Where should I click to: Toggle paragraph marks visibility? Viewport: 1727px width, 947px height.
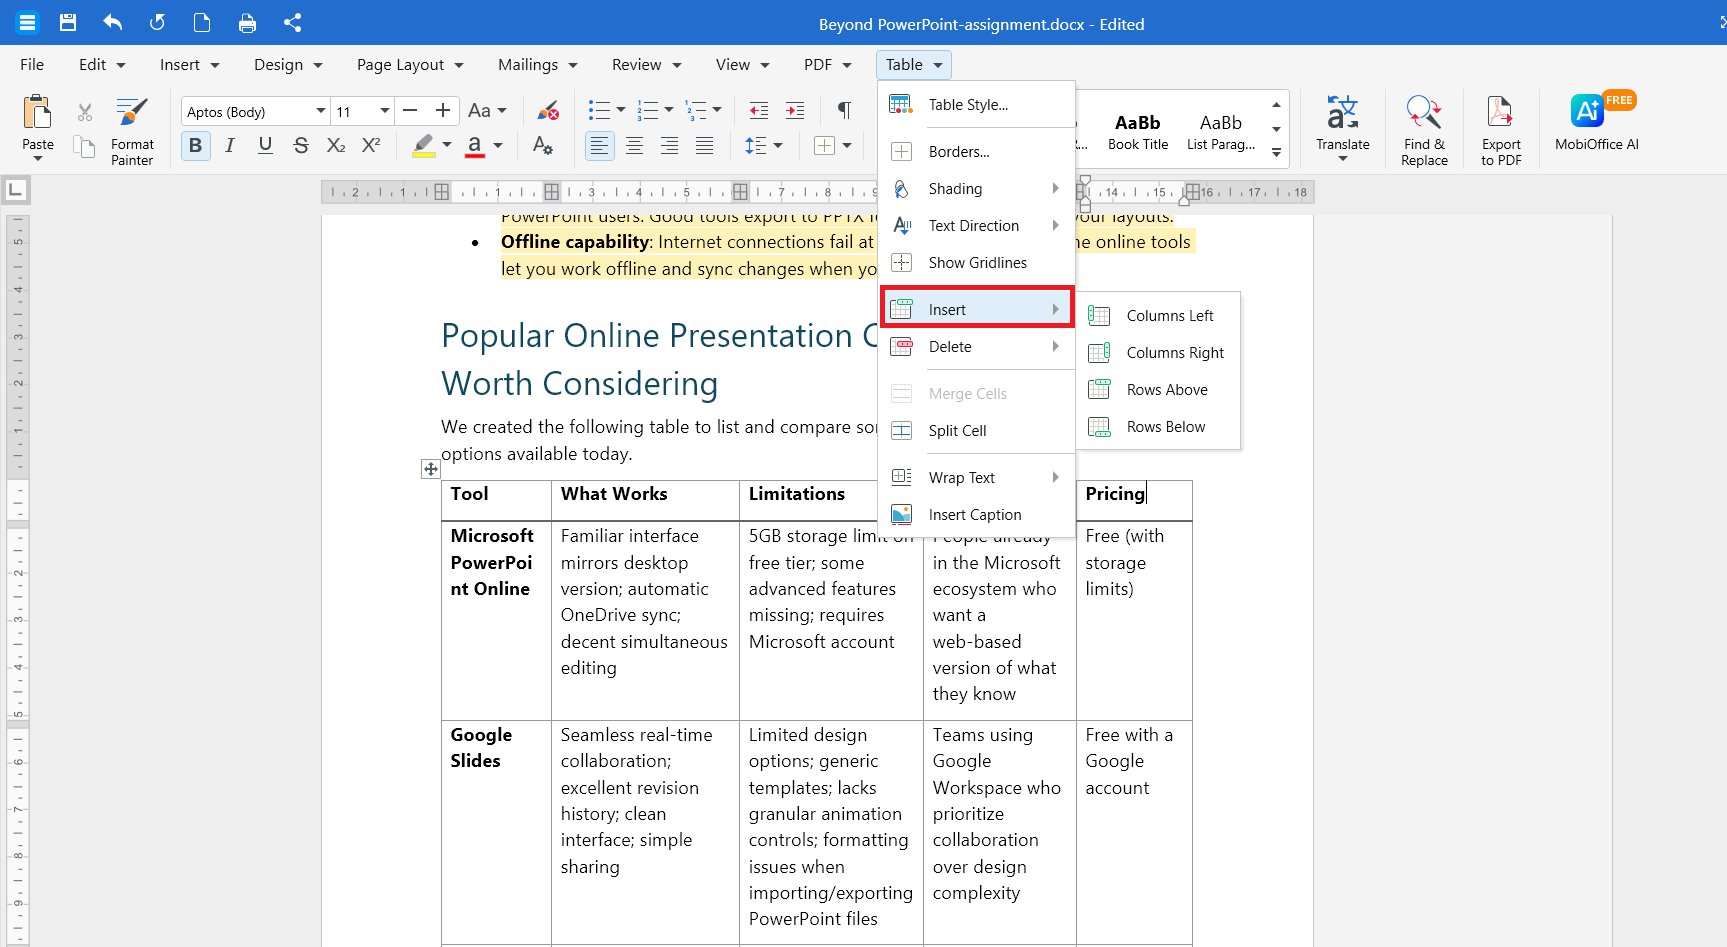pyautogui.click(x=844, y=110)
